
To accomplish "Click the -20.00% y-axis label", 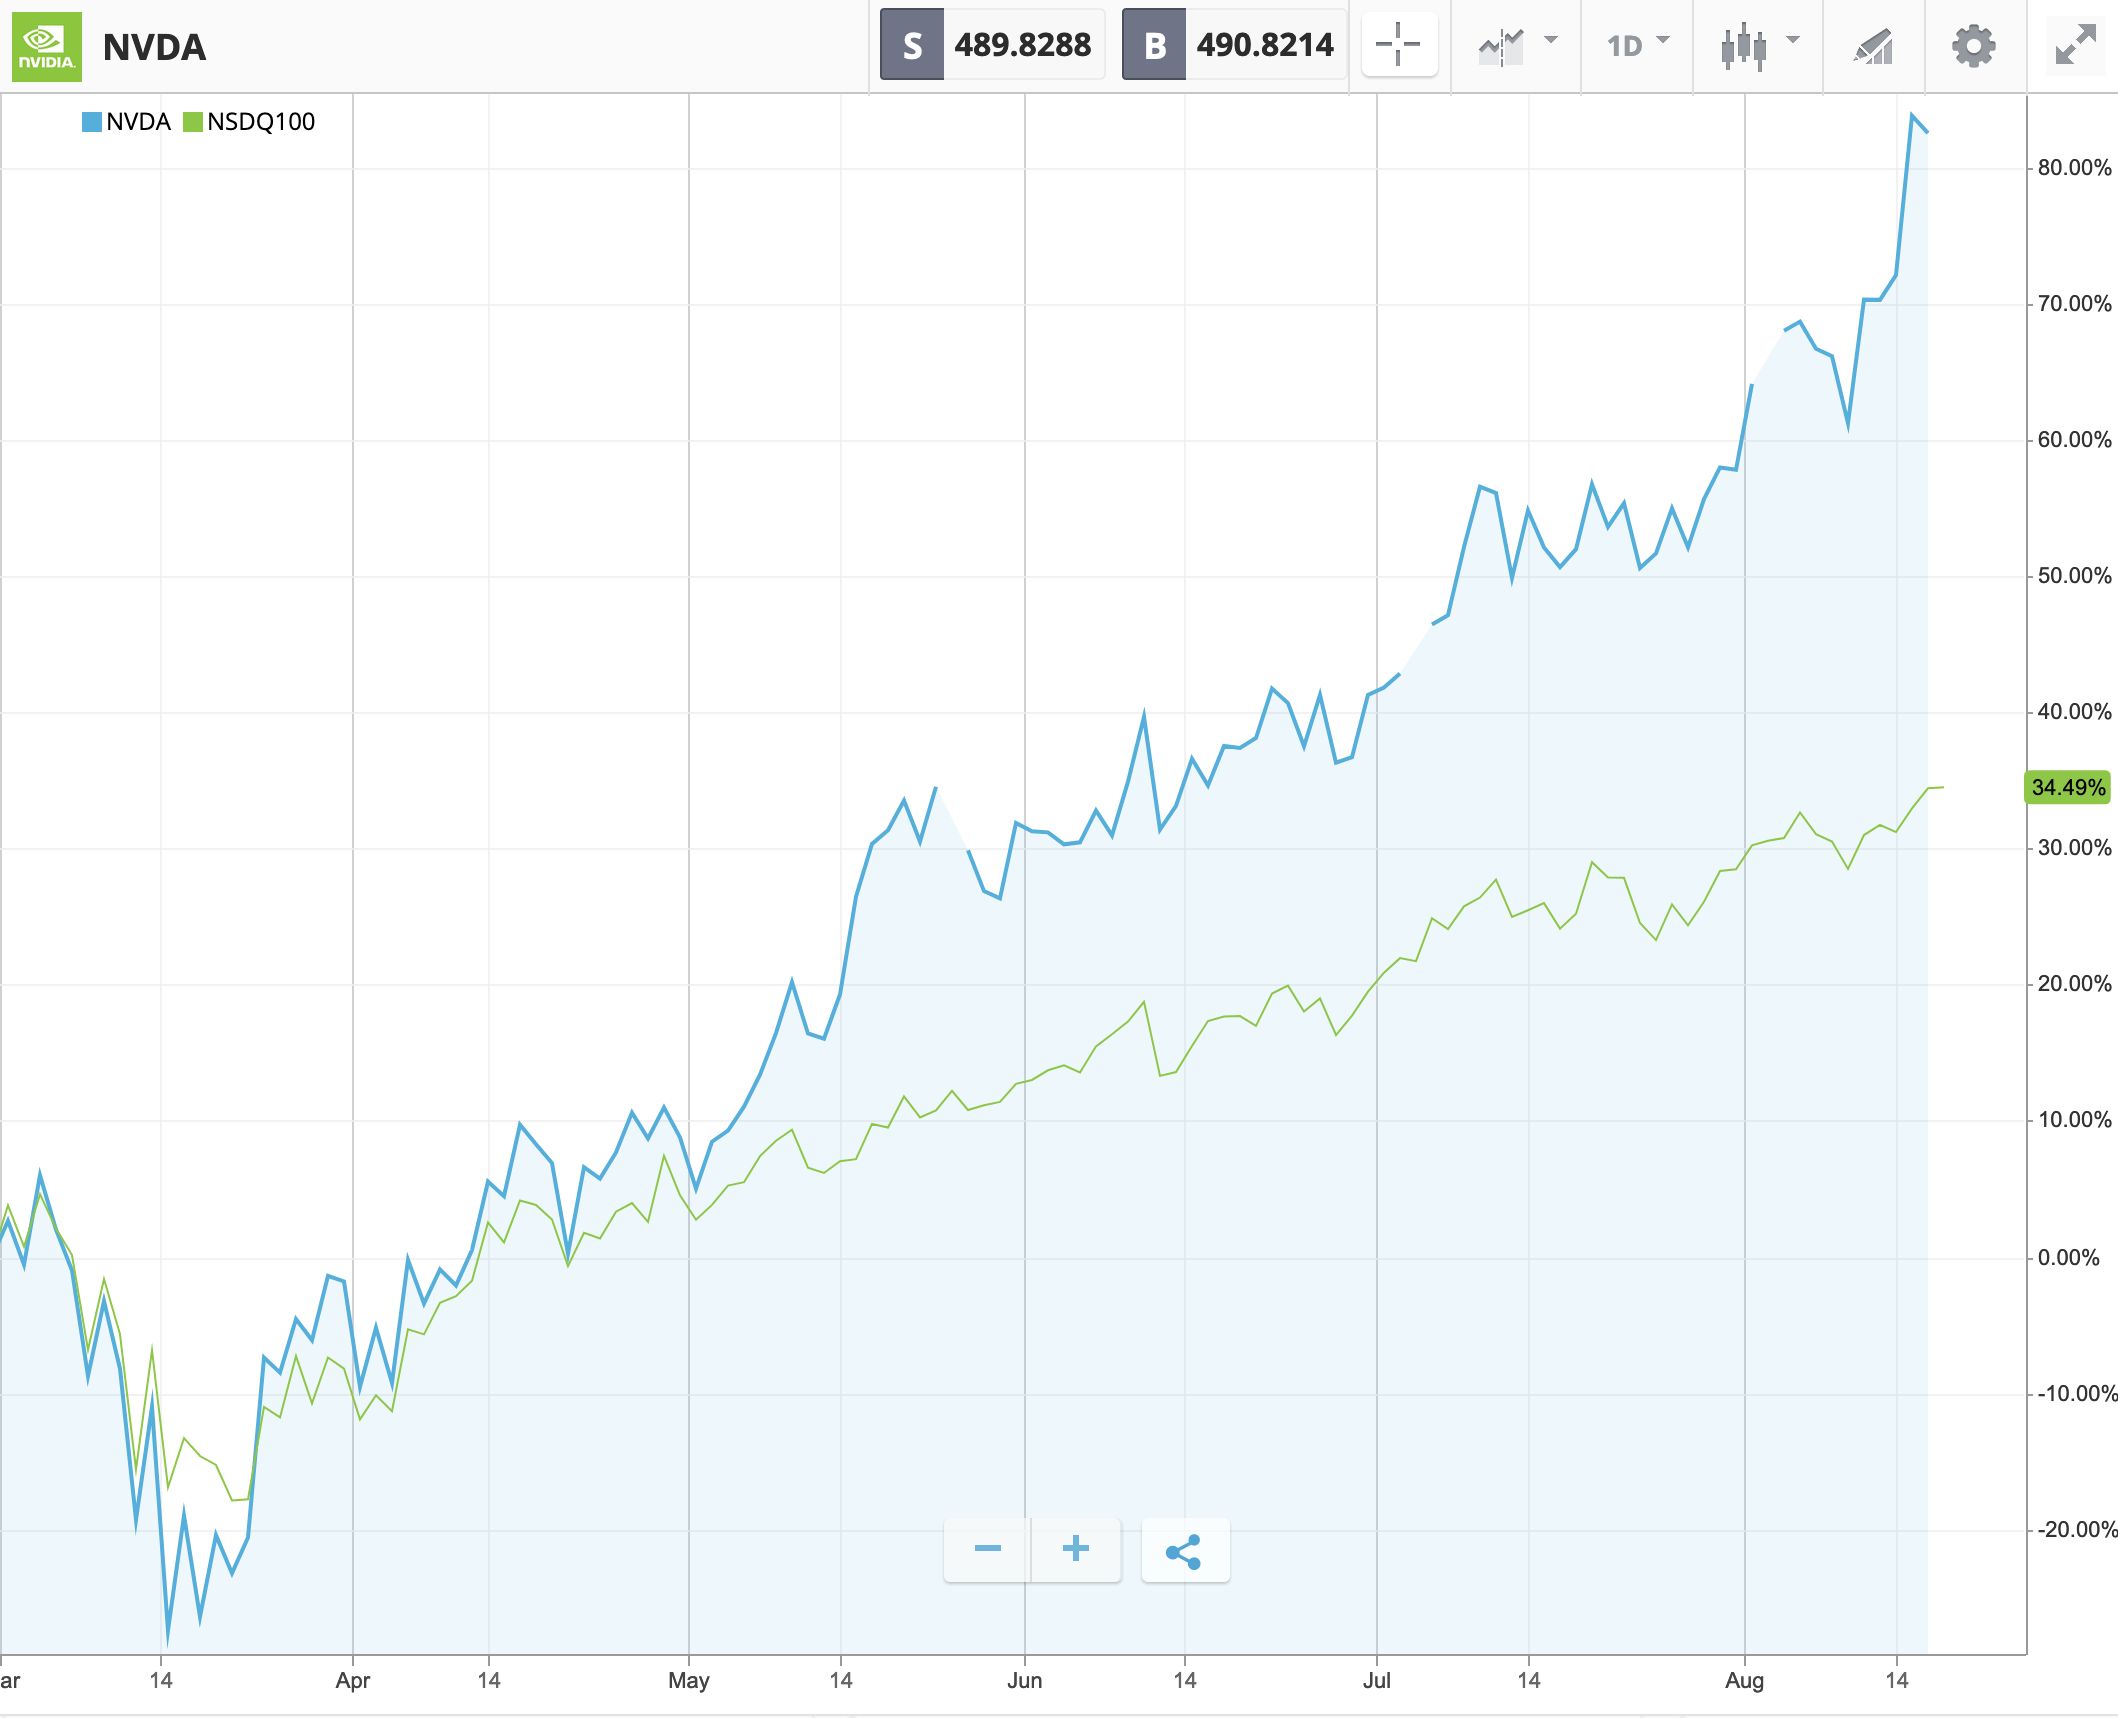I will coord(2077,1530).
